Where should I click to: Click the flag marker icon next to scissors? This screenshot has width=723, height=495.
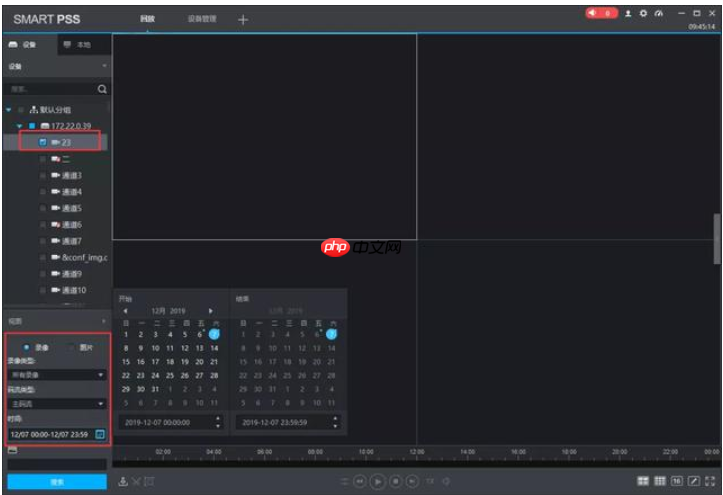(x=149, y=482)
